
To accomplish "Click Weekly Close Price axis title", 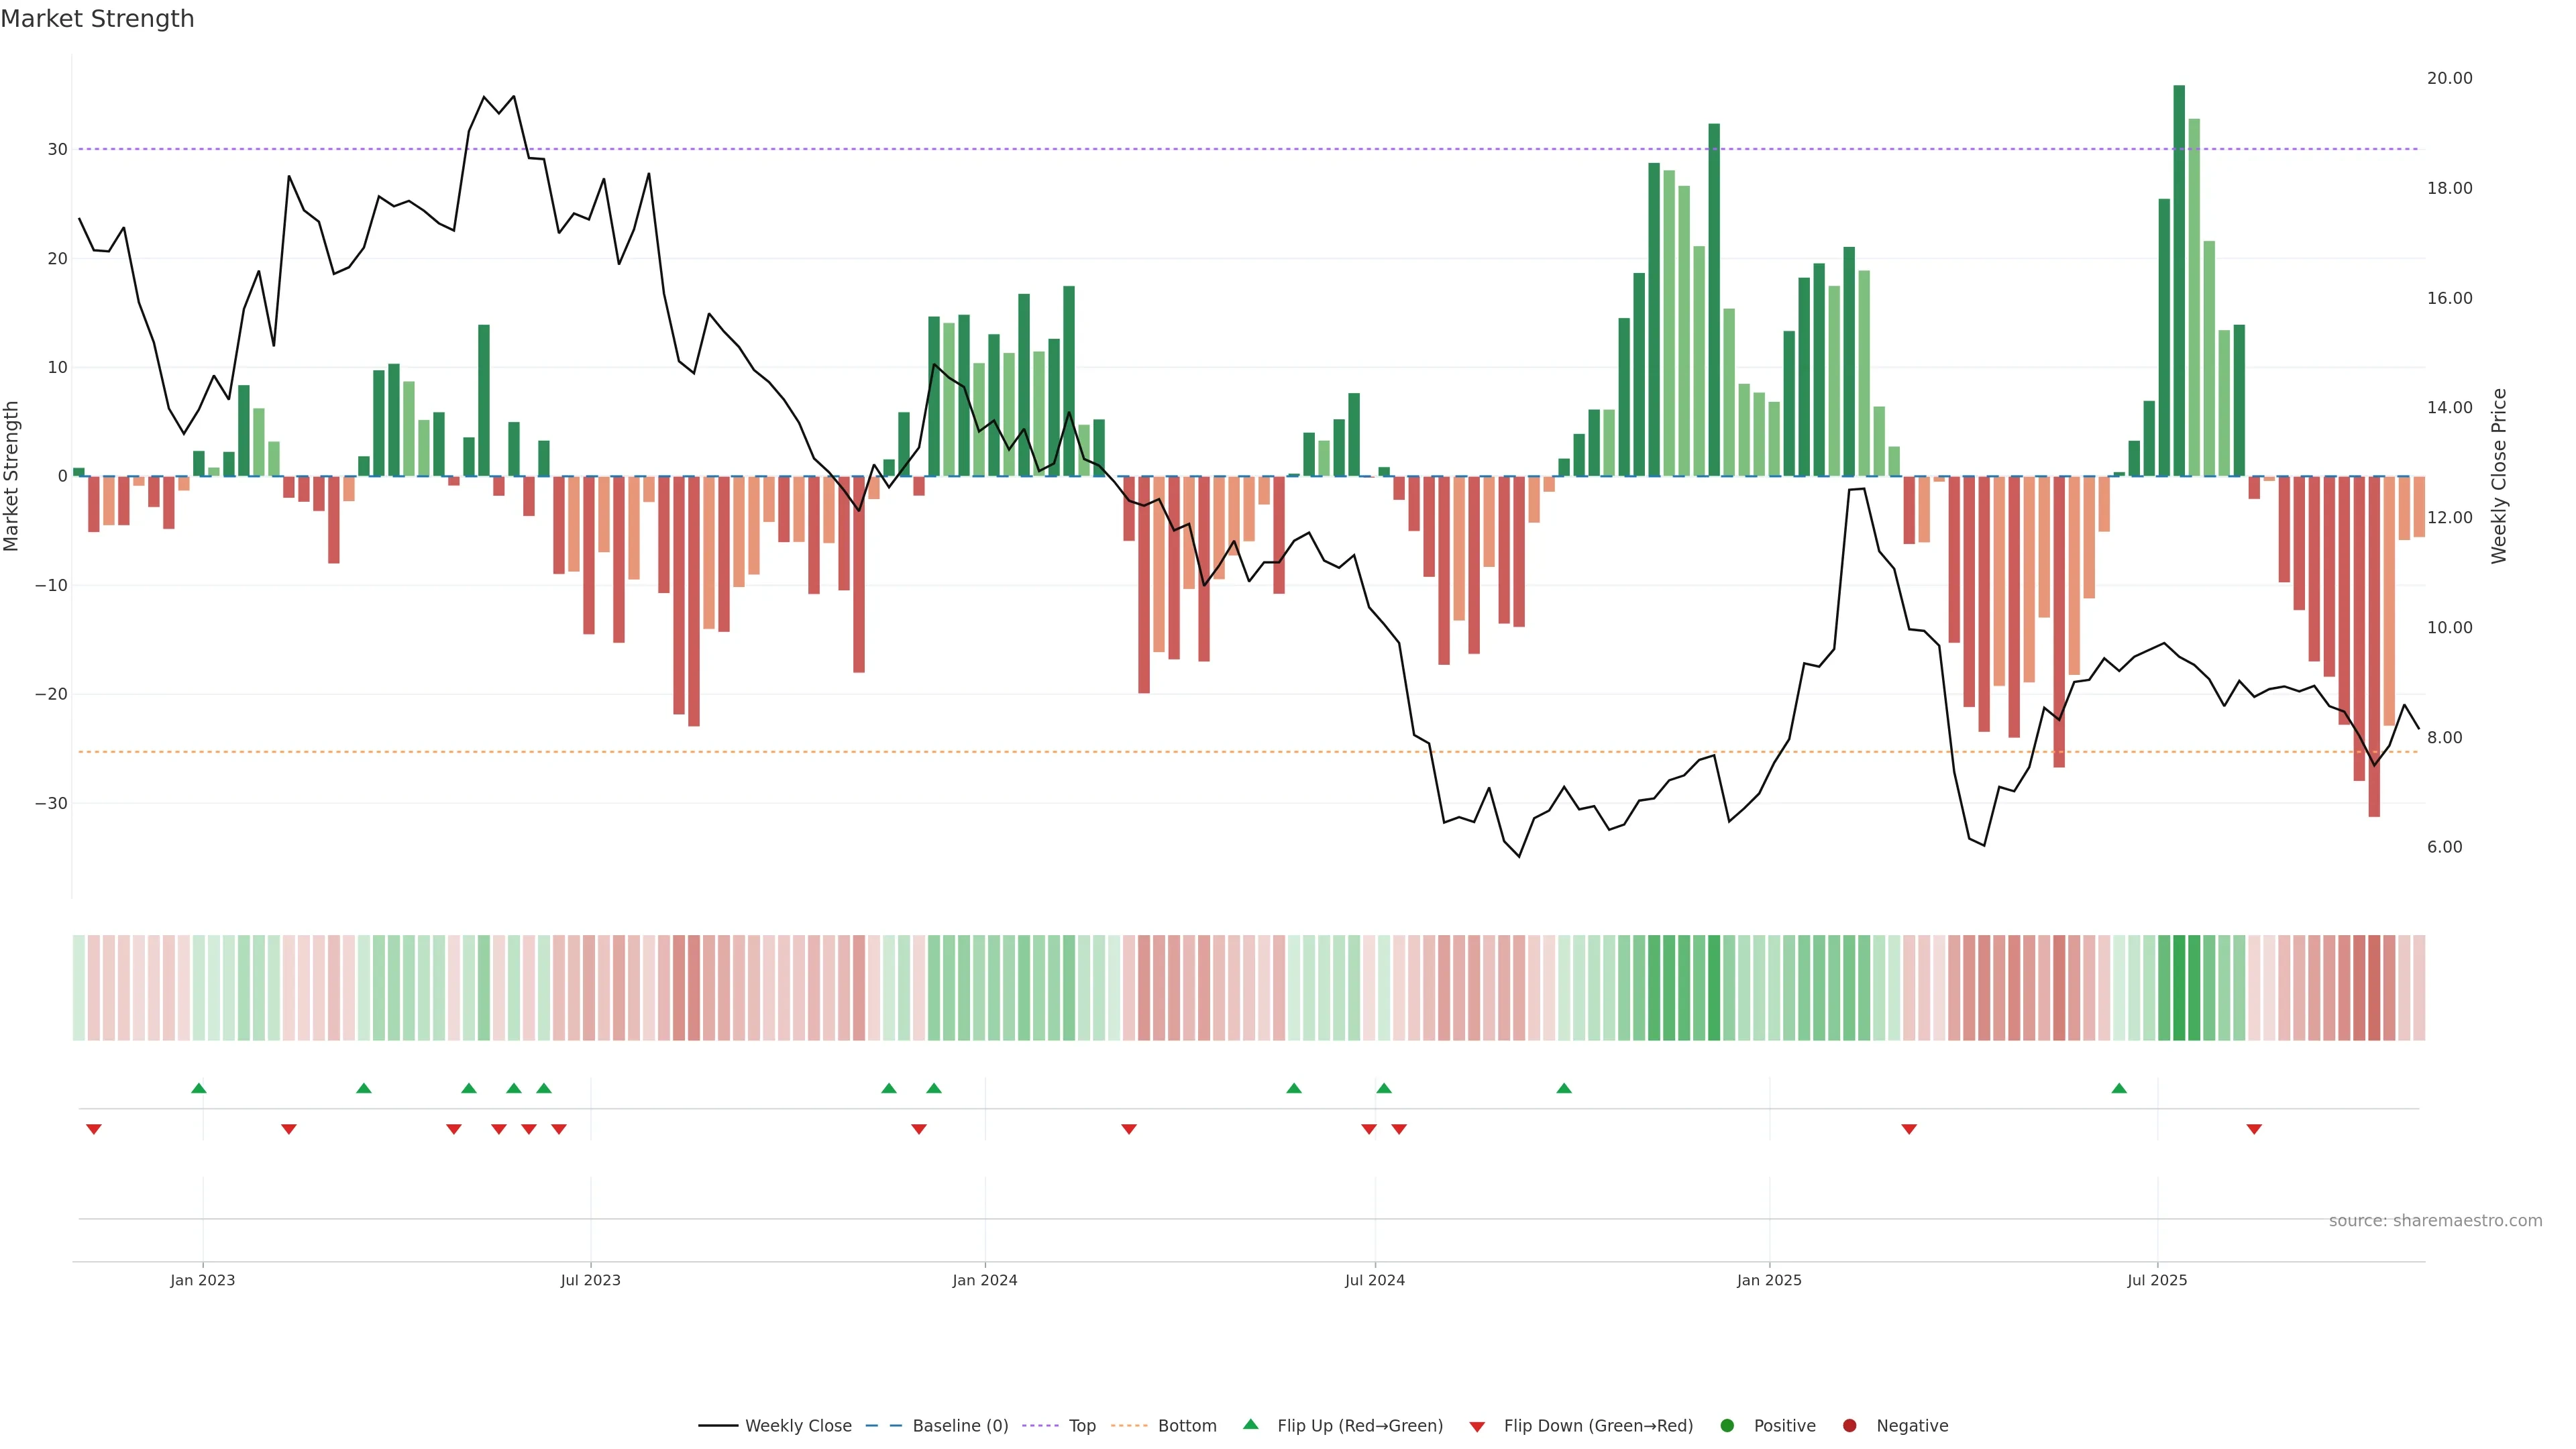I will pos(2499,476).
